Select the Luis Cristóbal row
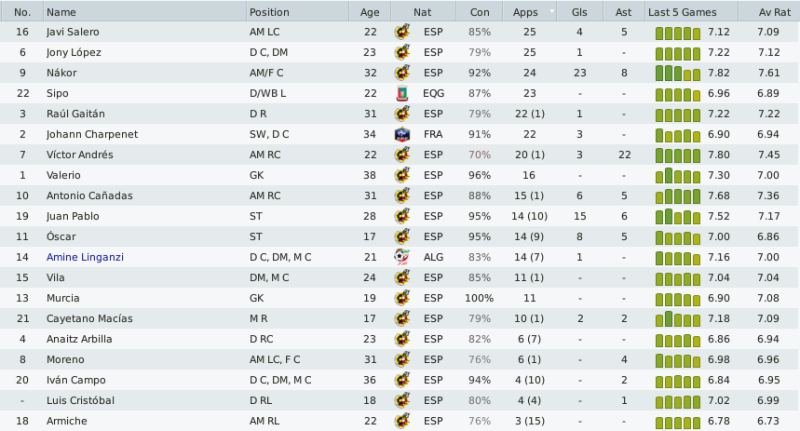Screen dimensions: 800x431 [400, 400]
